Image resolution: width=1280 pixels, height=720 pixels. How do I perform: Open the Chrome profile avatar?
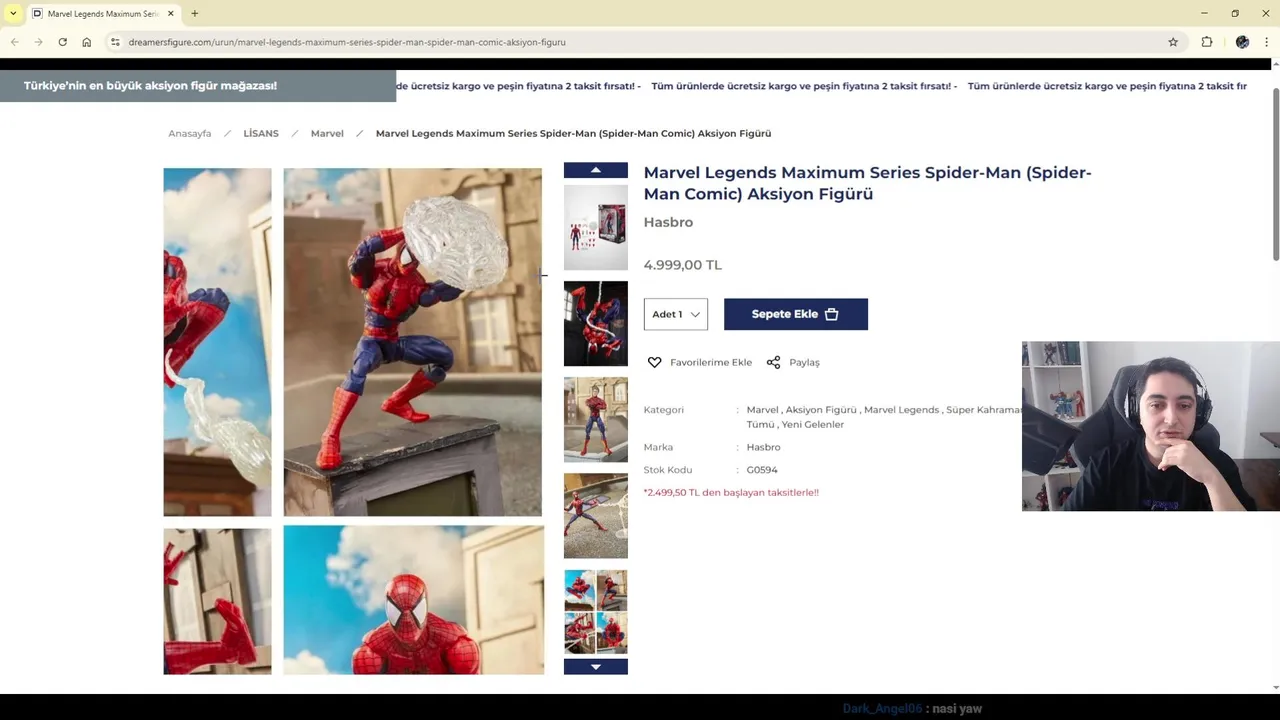tap(1242, 42)
